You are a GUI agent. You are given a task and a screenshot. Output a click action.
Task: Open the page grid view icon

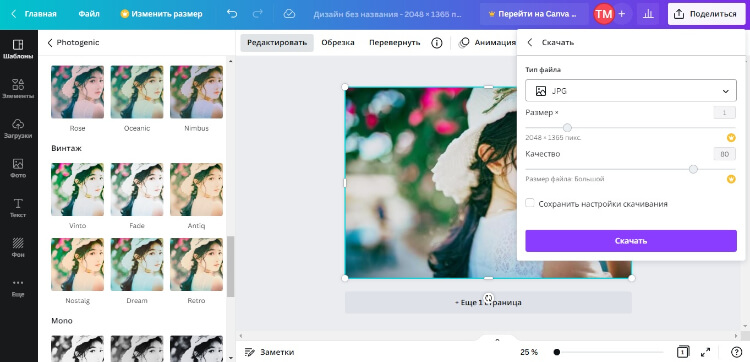click(683, 352)
